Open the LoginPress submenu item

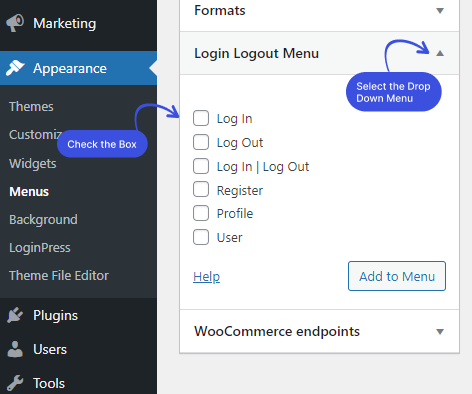(x=40, y=248)
